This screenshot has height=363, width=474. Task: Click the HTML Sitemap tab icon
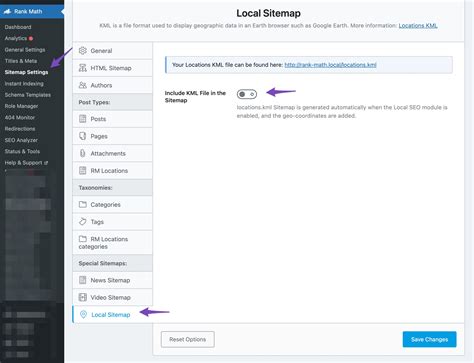click(83, 68)
